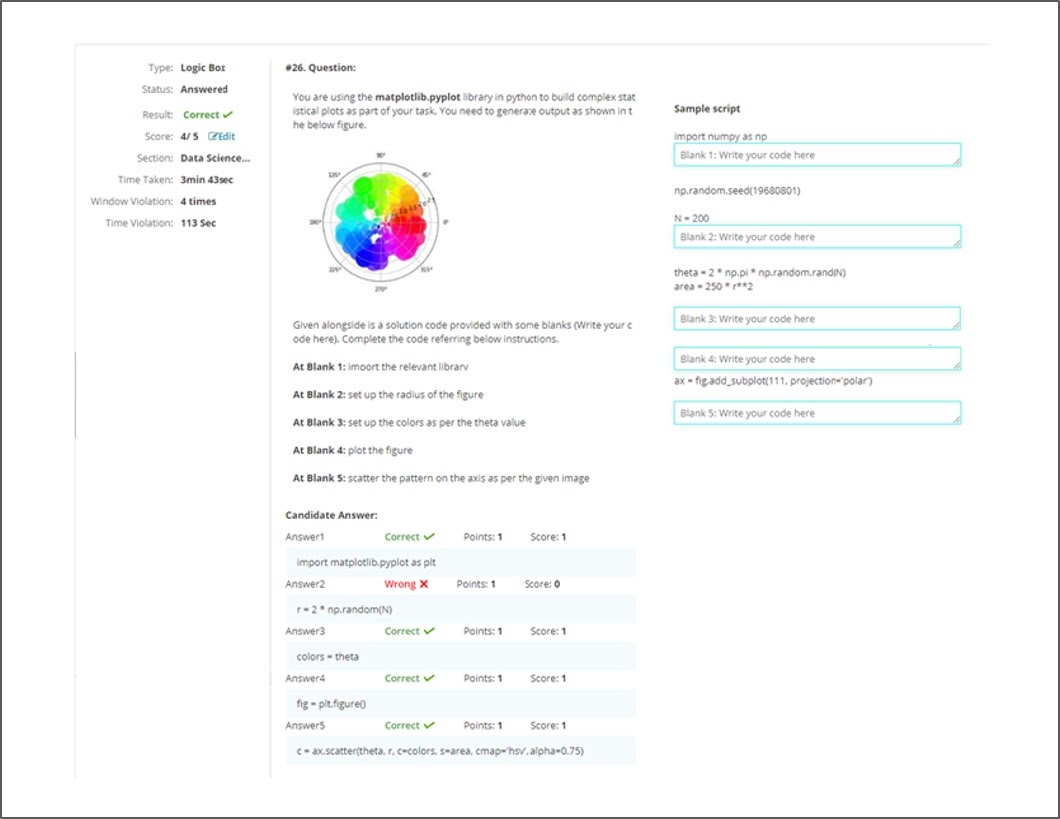The width and height of the screenshot is (1060, 819).
Task: Focus the Blank 5 code input field
Action: (x=817, y=413)
